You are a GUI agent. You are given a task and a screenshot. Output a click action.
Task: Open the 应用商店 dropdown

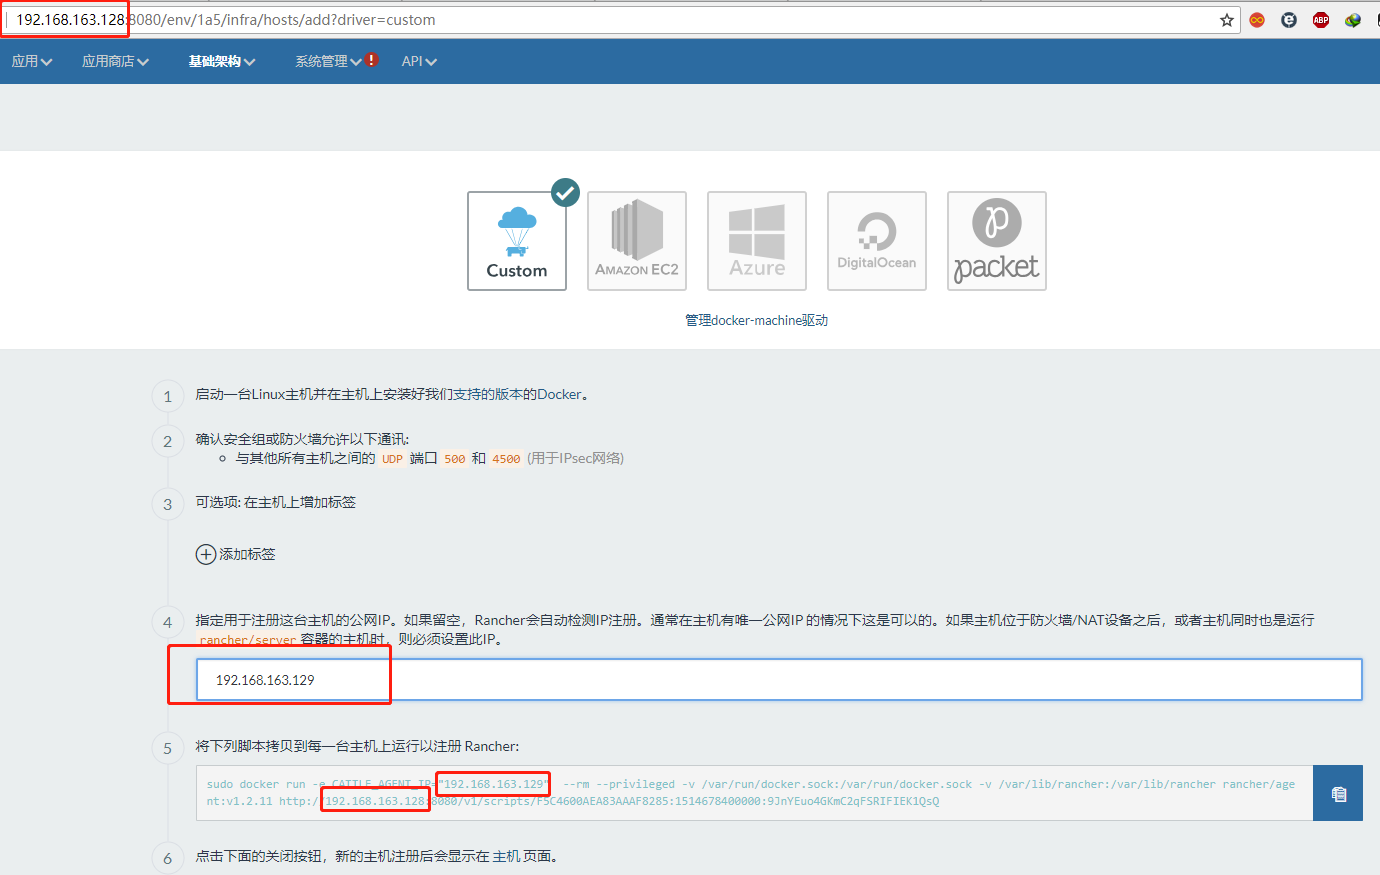pos(115,61)
